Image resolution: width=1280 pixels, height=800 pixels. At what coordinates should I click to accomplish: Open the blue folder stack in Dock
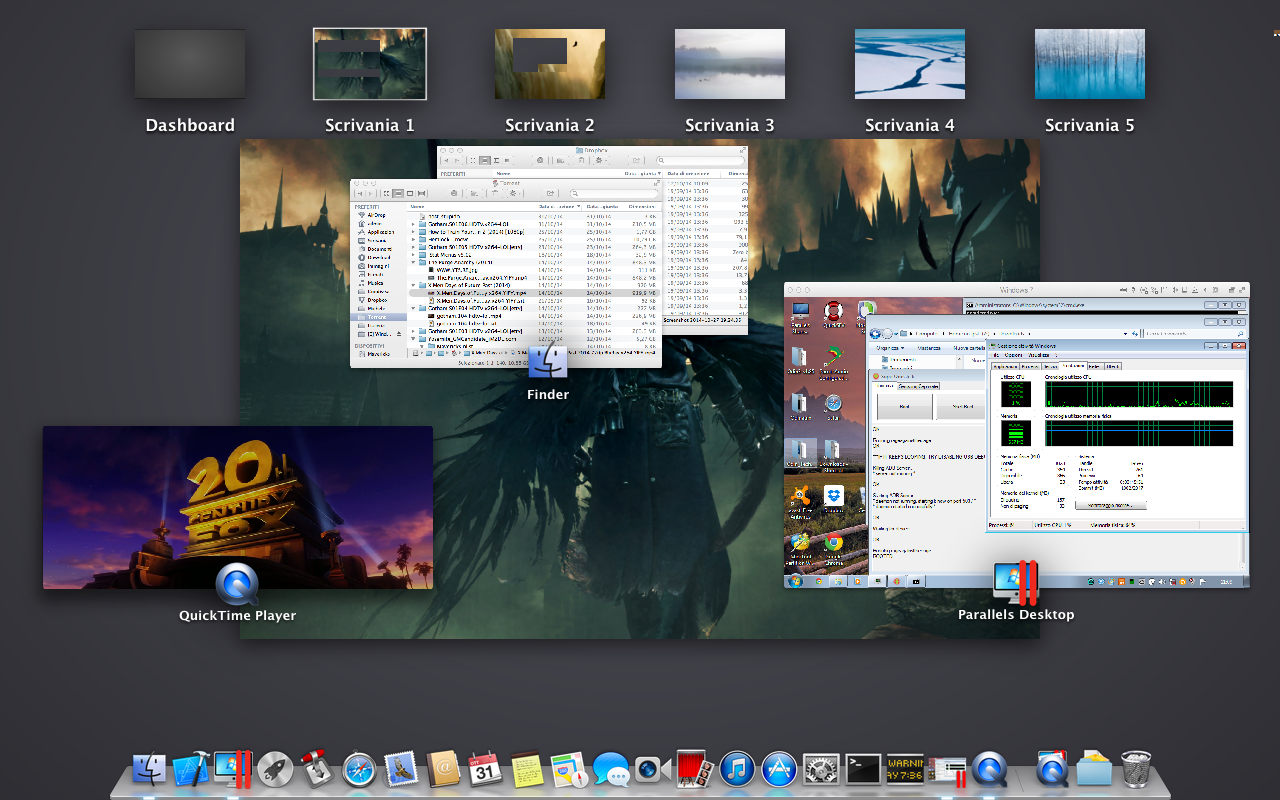tap(1094, 769)
